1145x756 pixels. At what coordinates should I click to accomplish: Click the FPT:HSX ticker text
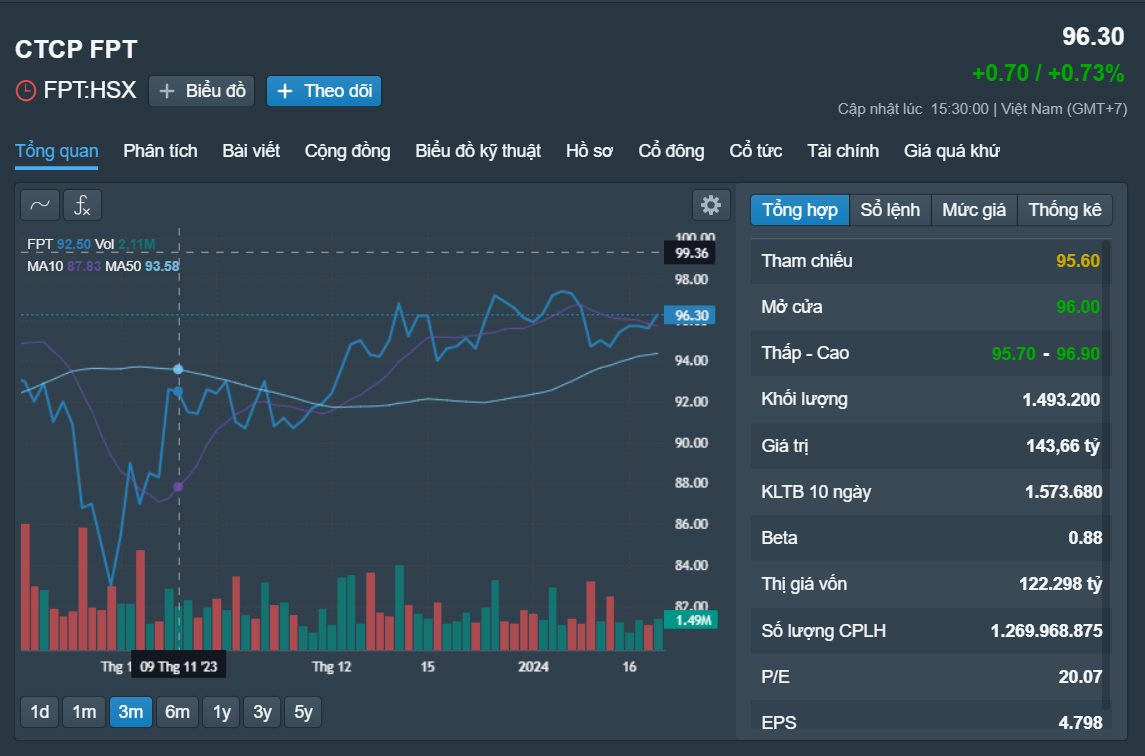(x=90, y=90)
